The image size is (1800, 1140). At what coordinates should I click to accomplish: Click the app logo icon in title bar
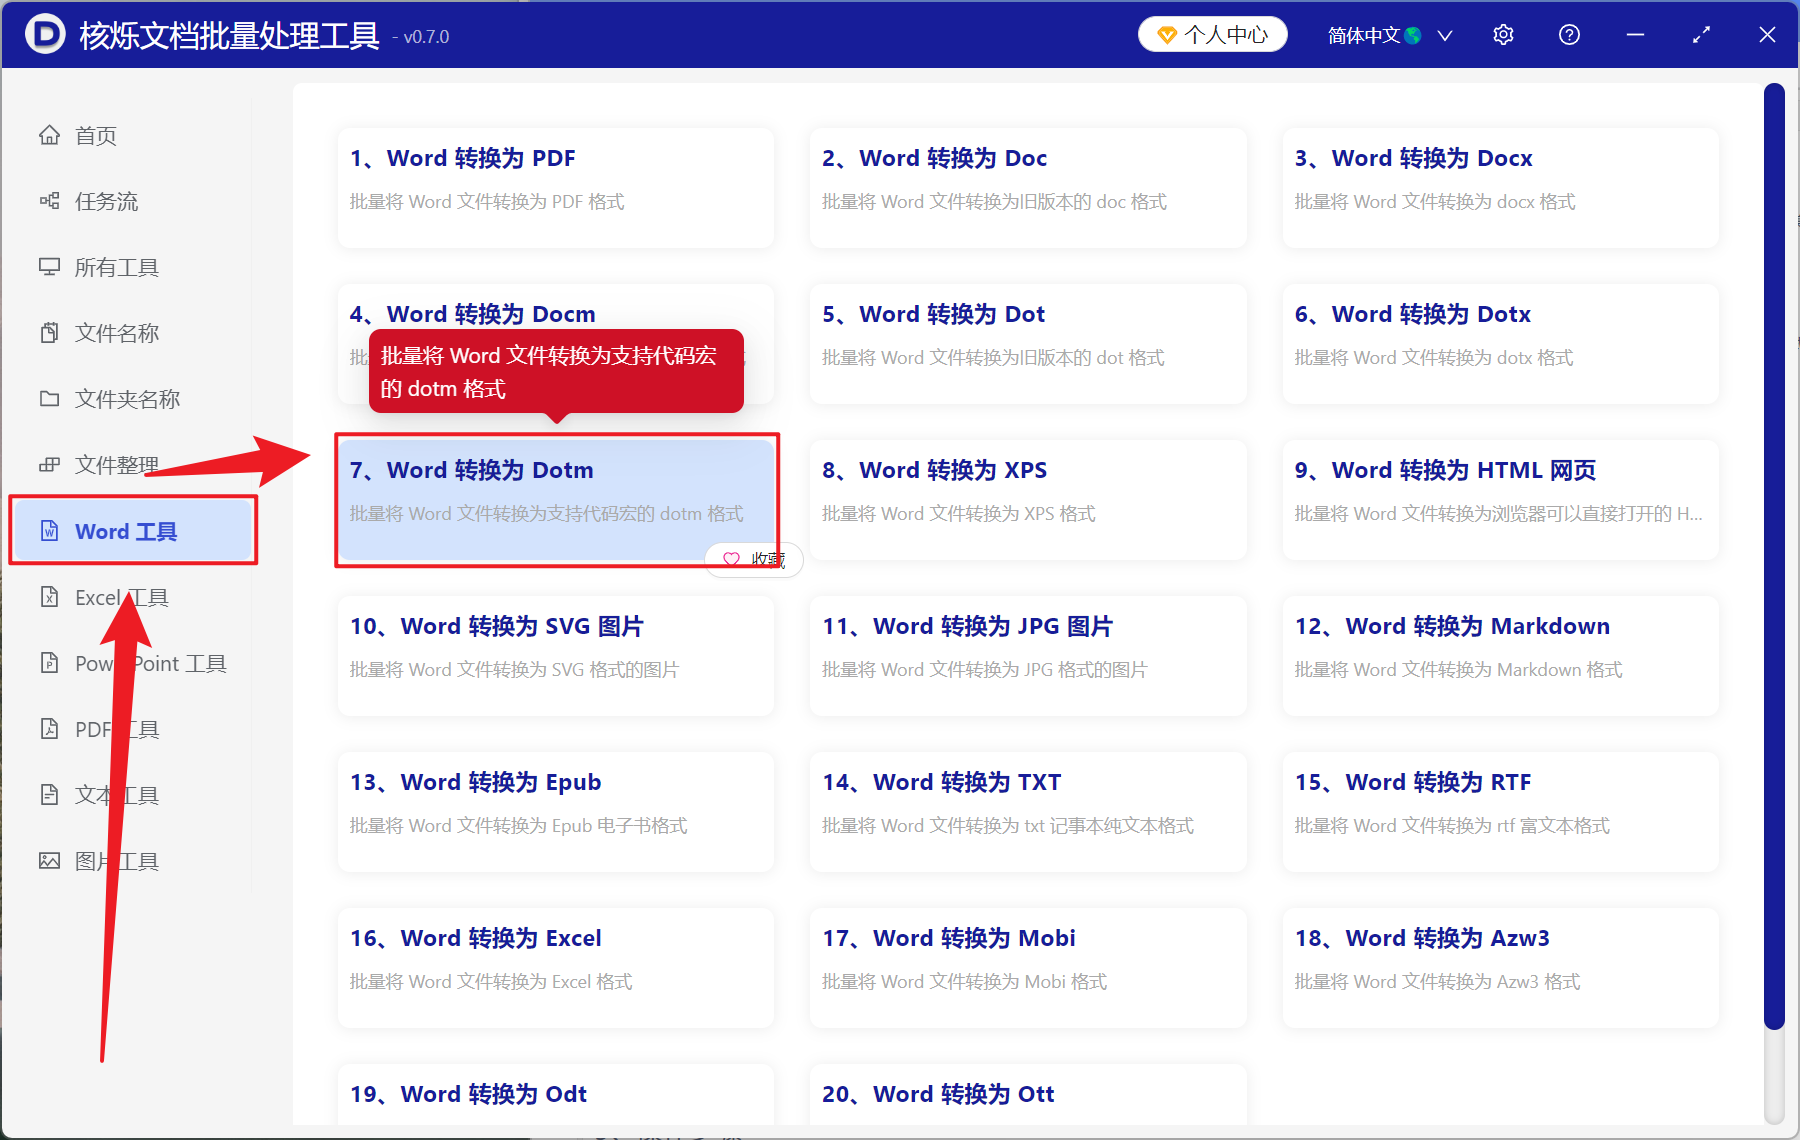[45, 35]
